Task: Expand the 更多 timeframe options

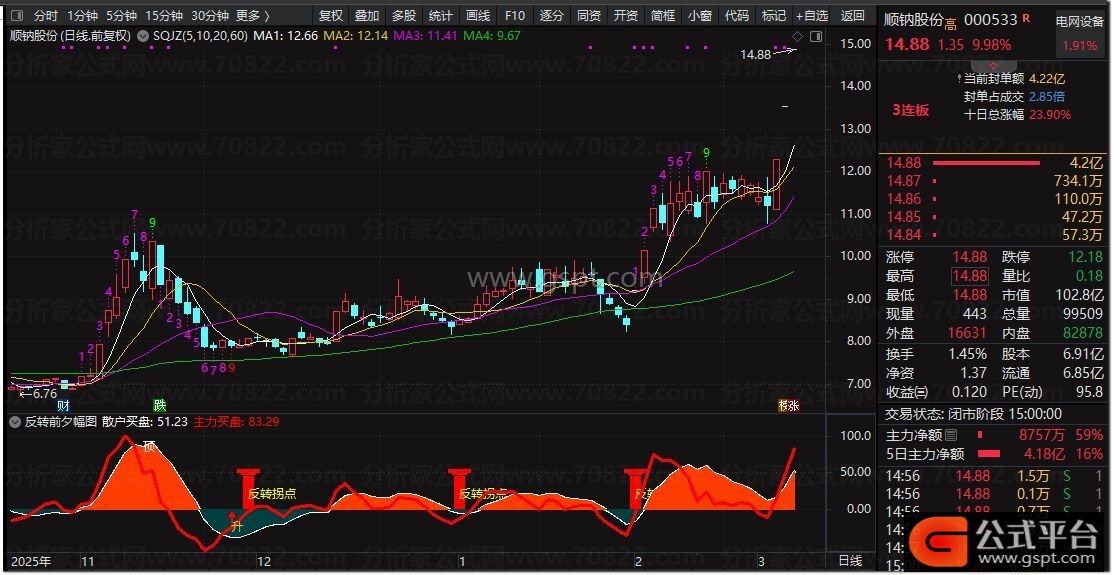Action: (252, 16)
